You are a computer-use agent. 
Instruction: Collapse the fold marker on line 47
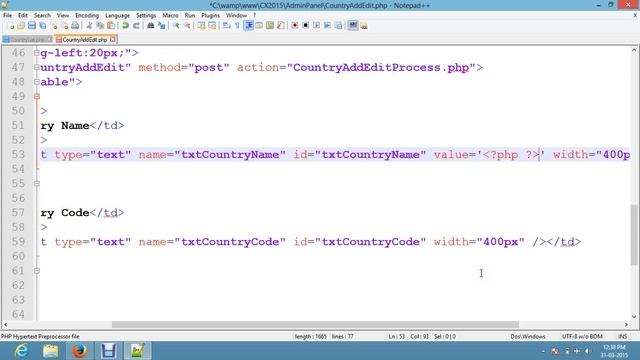click(x=37, y=67)
